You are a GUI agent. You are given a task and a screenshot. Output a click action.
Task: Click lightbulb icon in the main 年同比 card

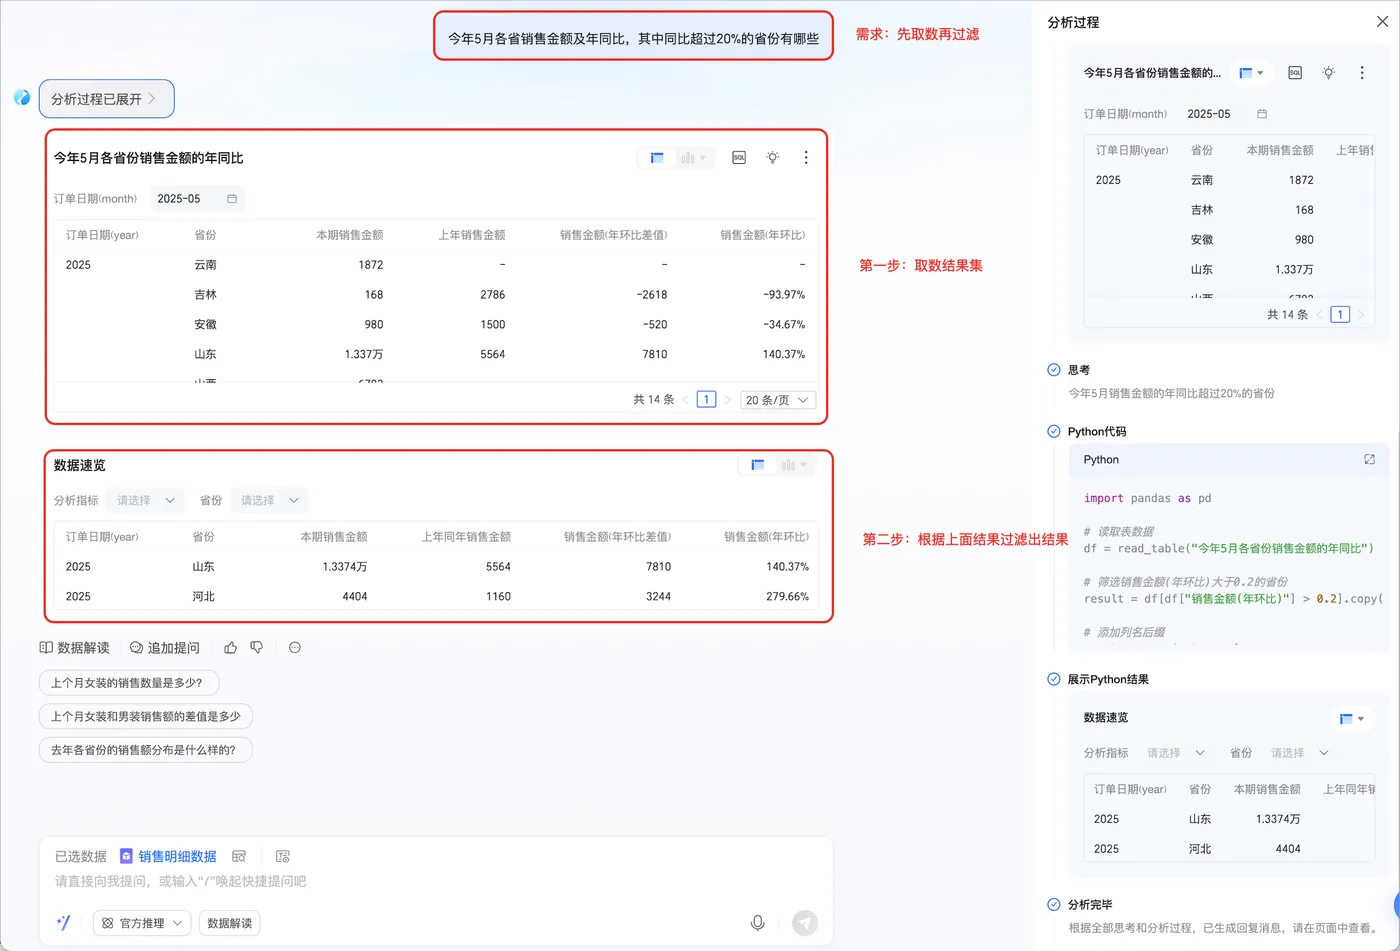[773, 158]
